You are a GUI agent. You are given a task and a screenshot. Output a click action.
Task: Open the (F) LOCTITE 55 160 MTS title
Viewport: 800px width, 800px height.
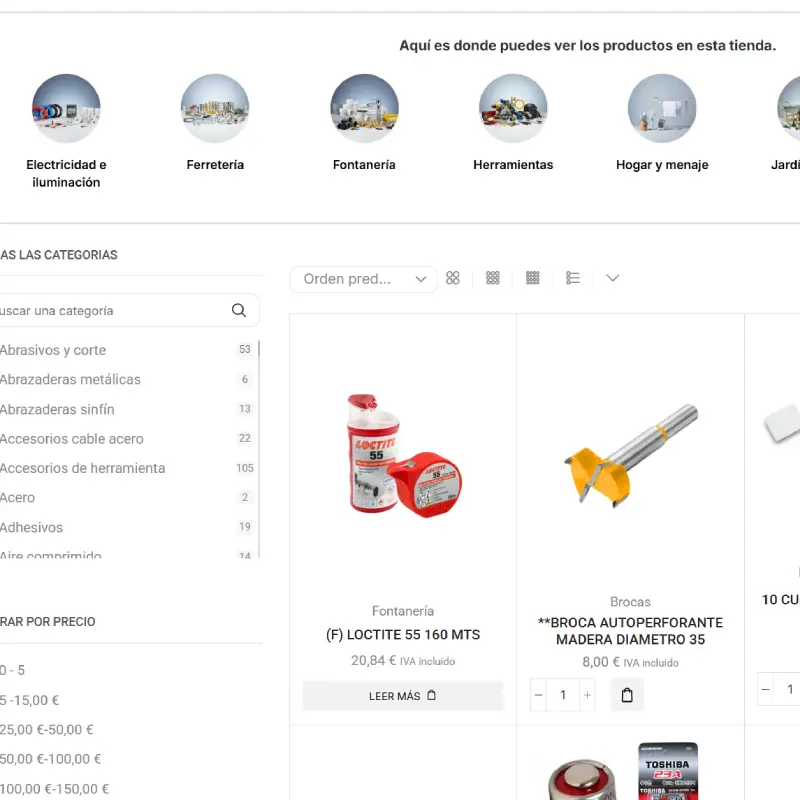(403, 635)
